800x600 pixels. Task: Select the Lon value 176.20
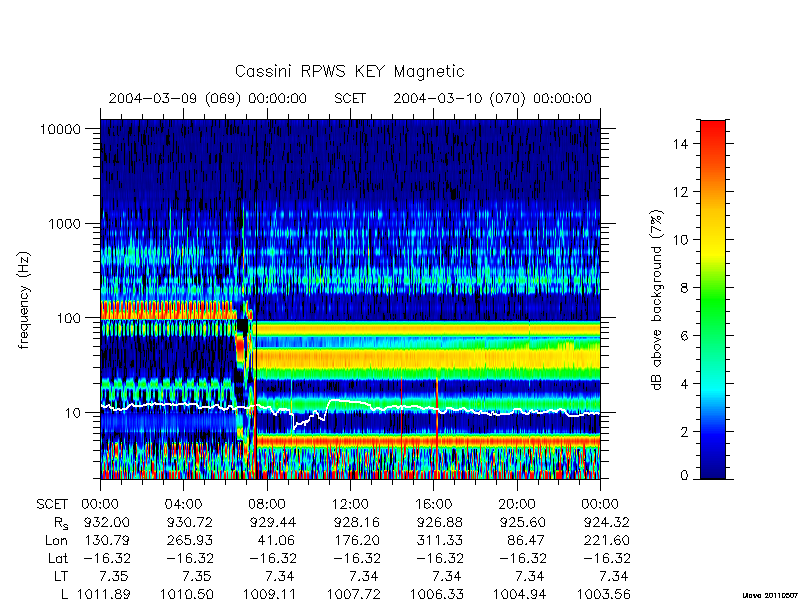pos(357,540)
